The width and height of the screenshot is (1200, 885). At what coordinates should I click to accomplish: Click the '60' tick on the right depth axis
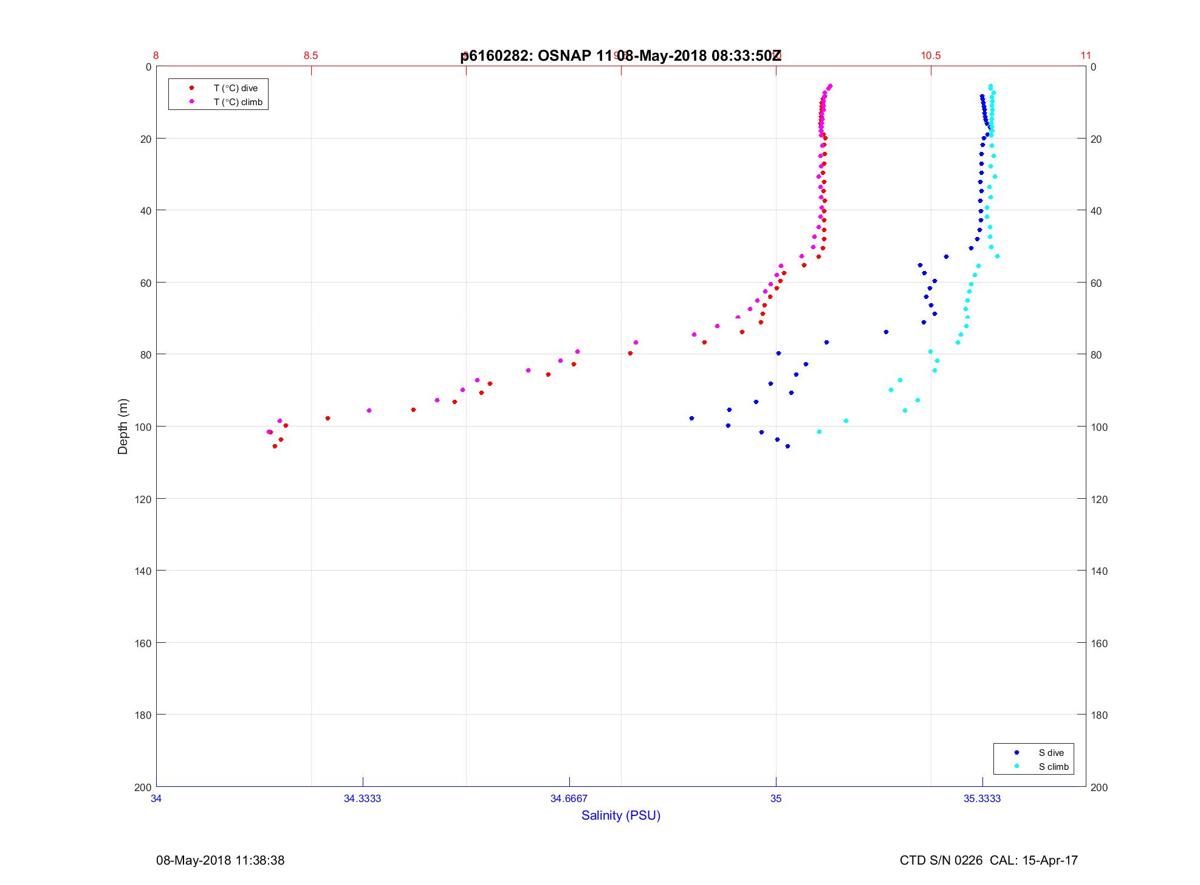pos(1097,283)
